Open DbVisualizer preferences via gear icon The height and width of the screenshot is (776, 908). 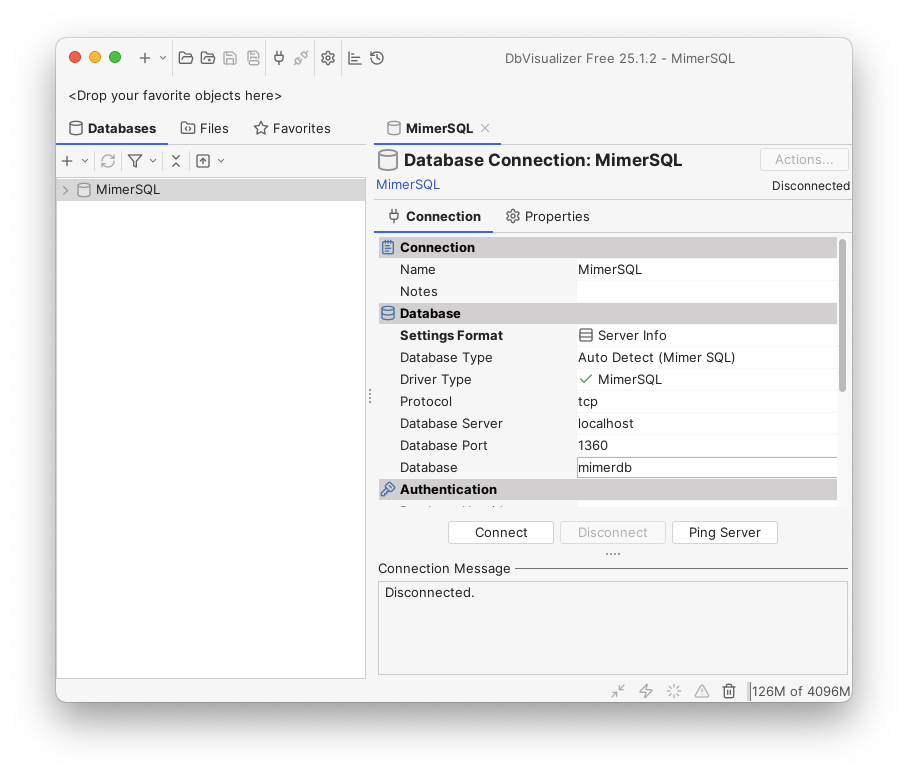[328, 57]
